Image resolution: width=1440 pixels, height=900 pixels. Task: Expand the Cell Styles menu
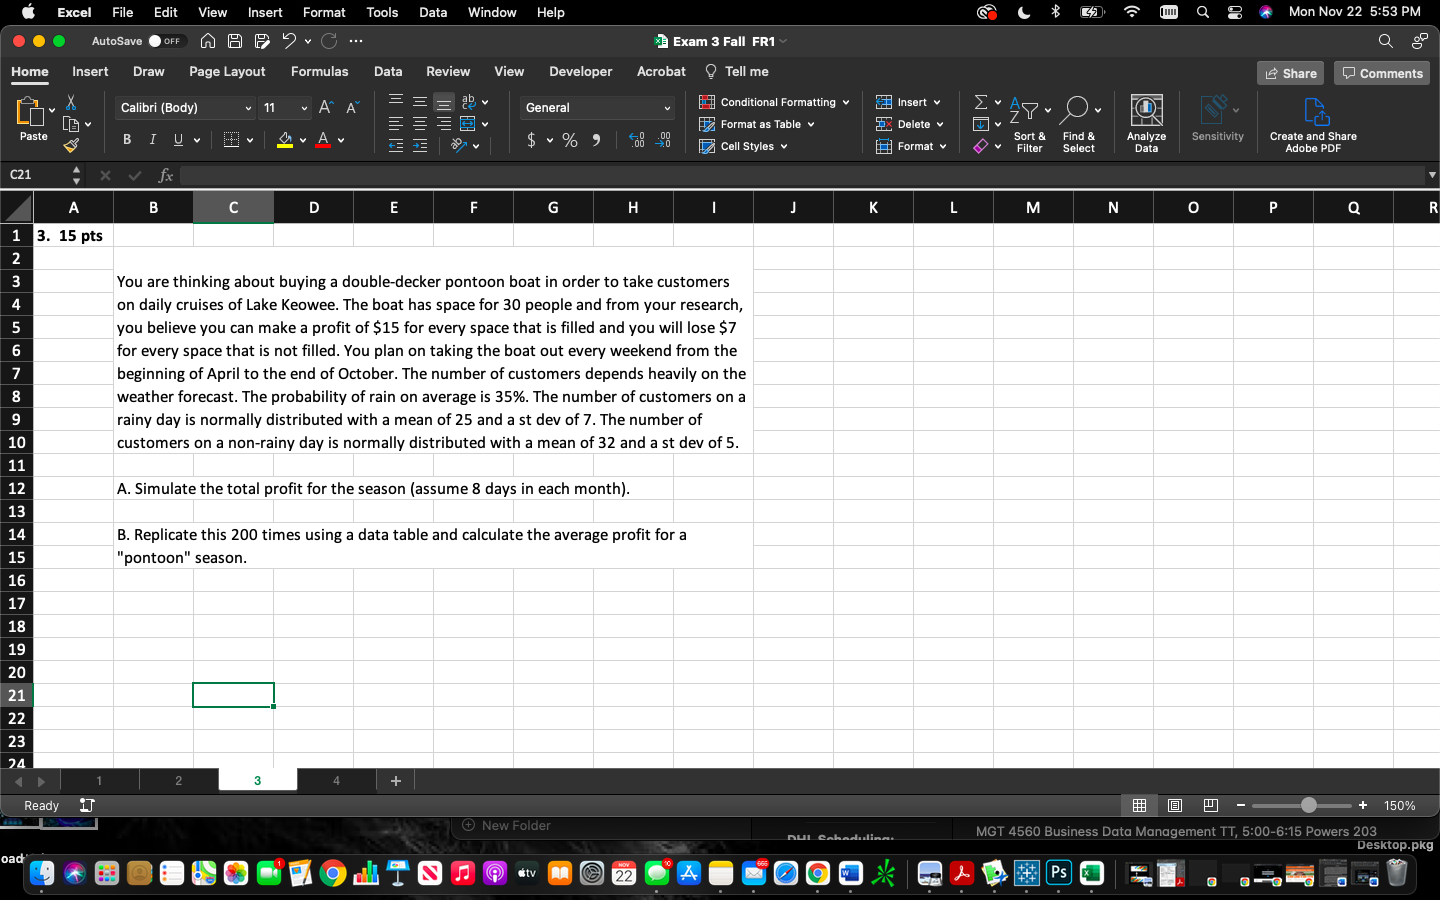tap(743, 146)
